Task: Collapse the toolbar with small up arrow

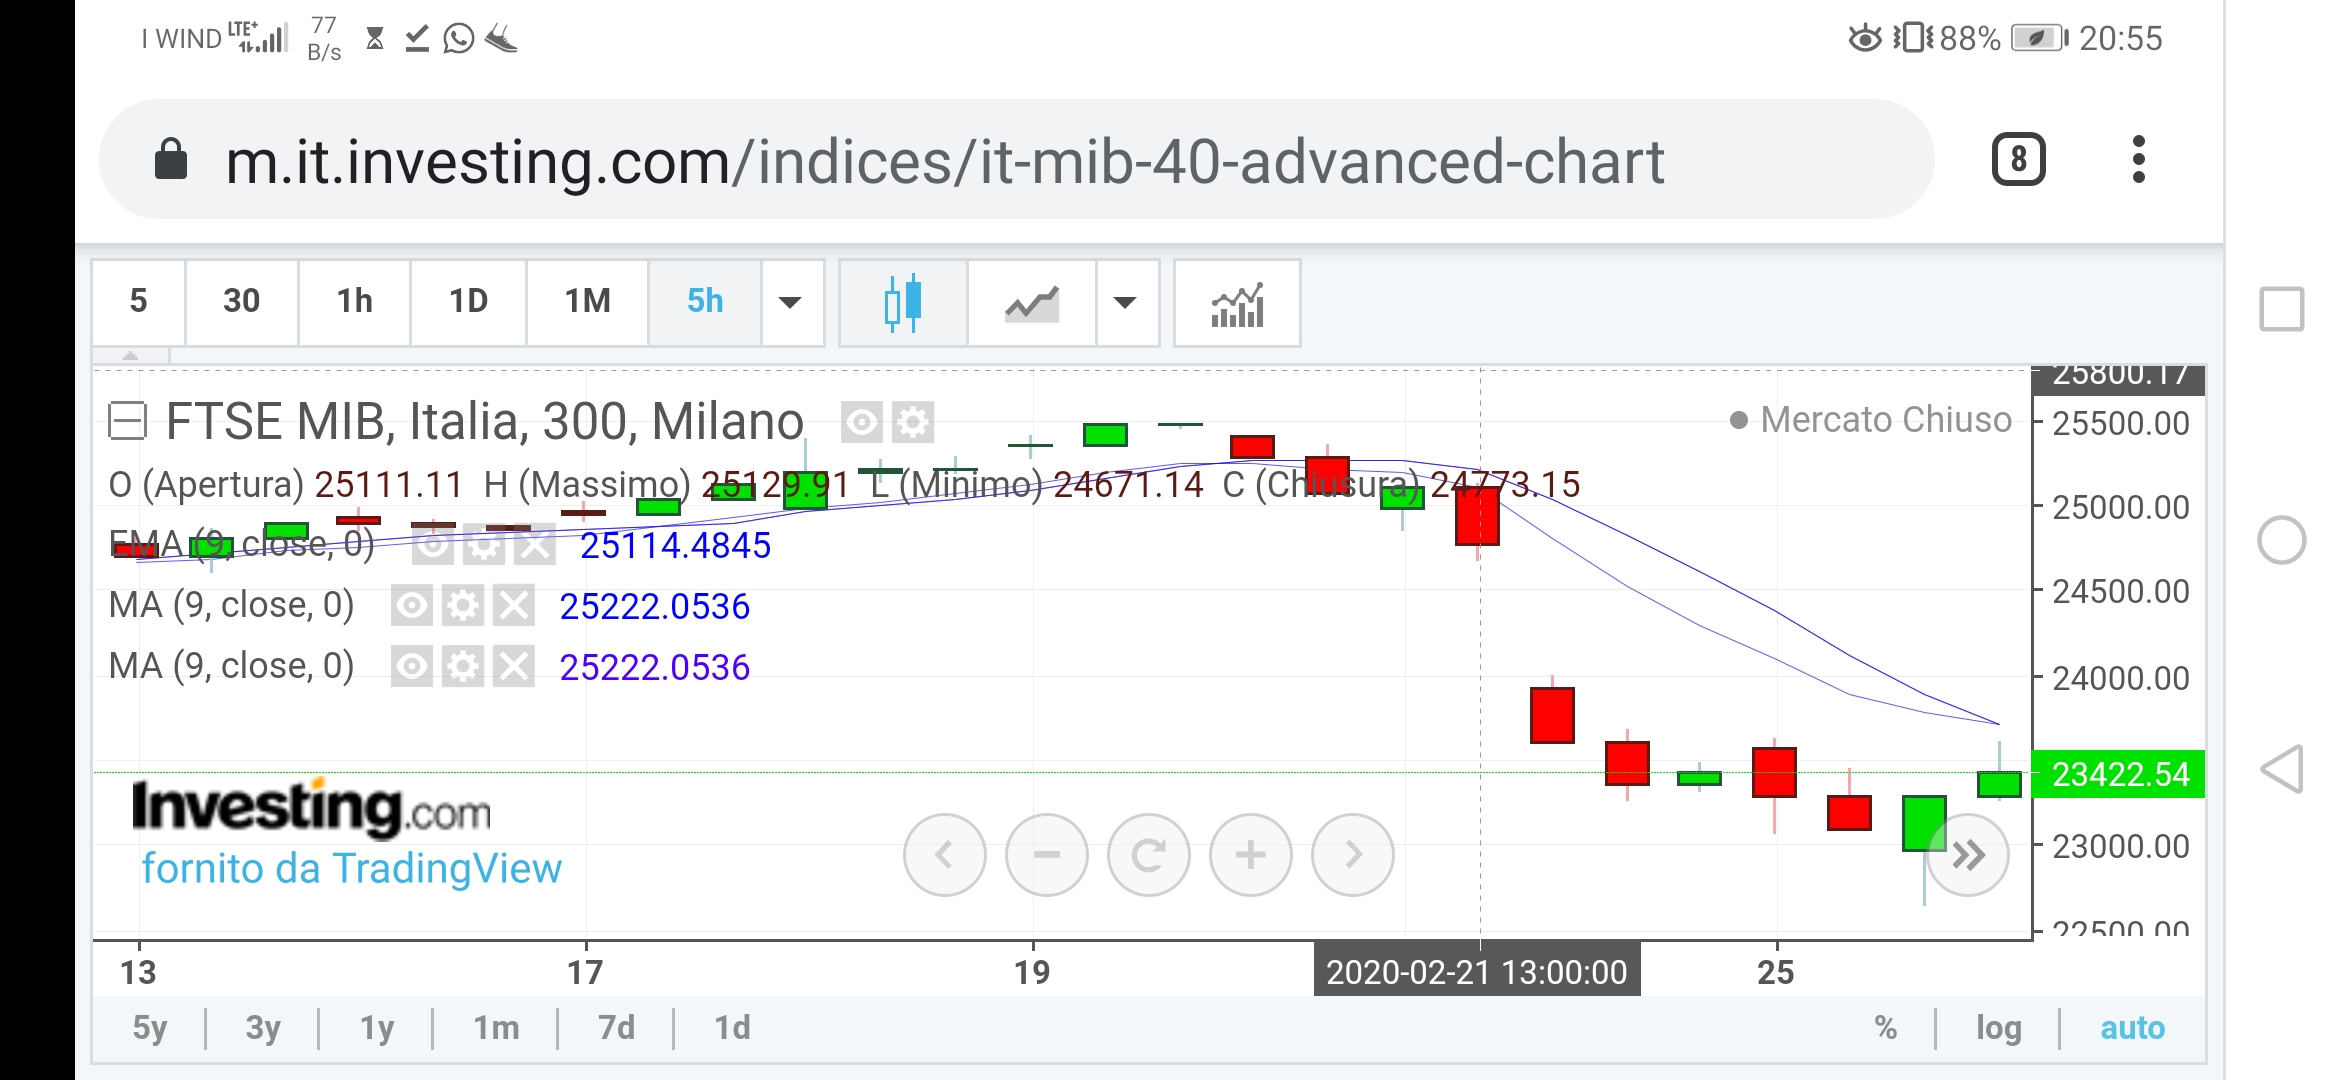Action: pos(130,355)
